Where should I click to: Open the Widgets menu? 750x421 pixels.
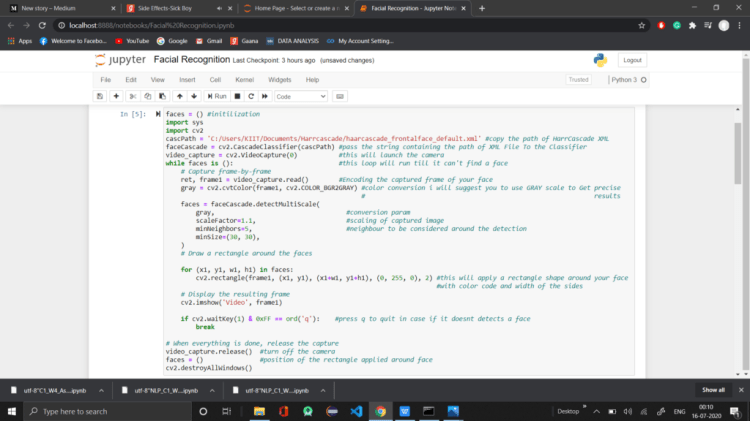tap(280, 79)
